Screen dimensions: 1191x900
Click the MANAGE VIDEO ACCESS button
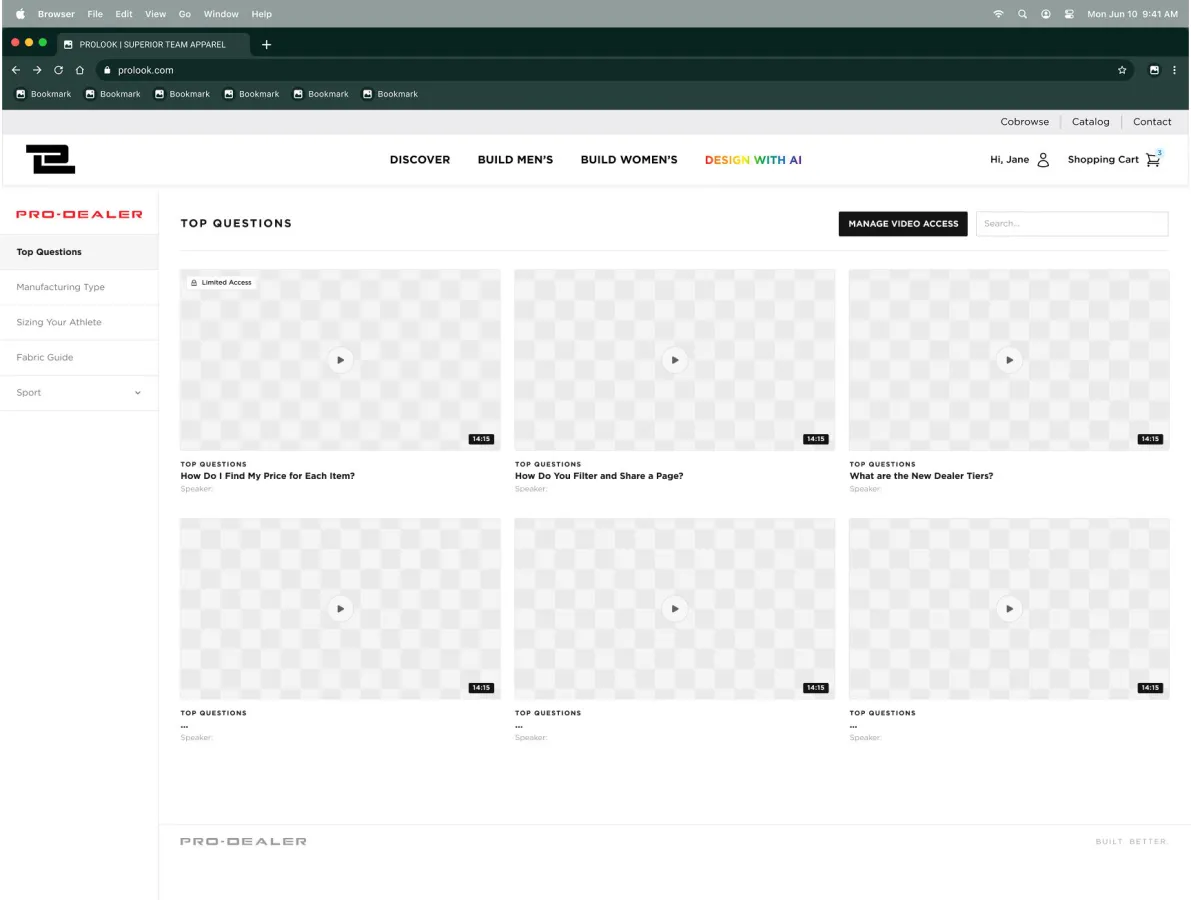(x=903, y=224)
